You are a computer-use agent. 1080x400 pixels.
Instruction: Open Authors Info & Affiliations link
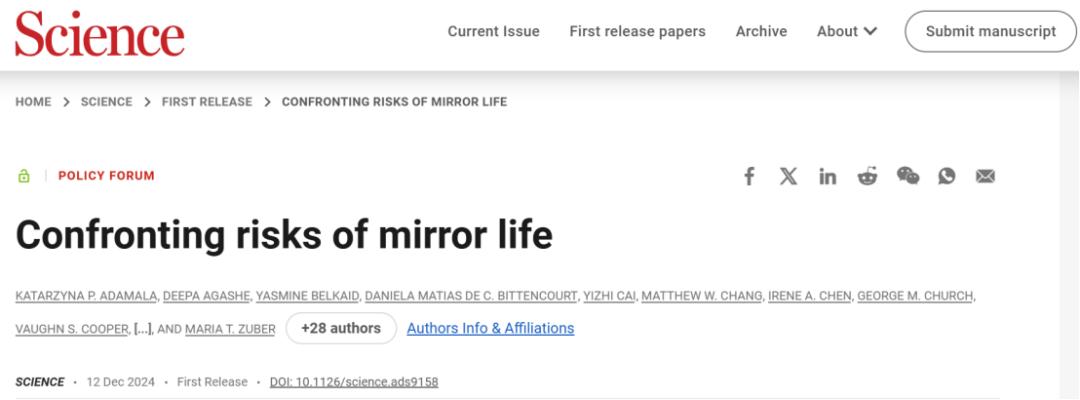point(490,328)
